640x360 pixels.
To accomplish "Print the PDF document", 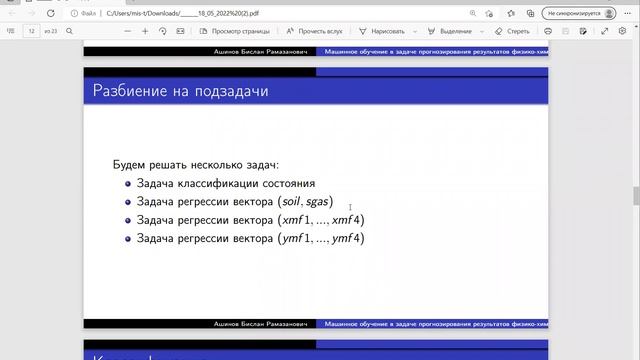I will pyautogui.click(x=548, y=31).
